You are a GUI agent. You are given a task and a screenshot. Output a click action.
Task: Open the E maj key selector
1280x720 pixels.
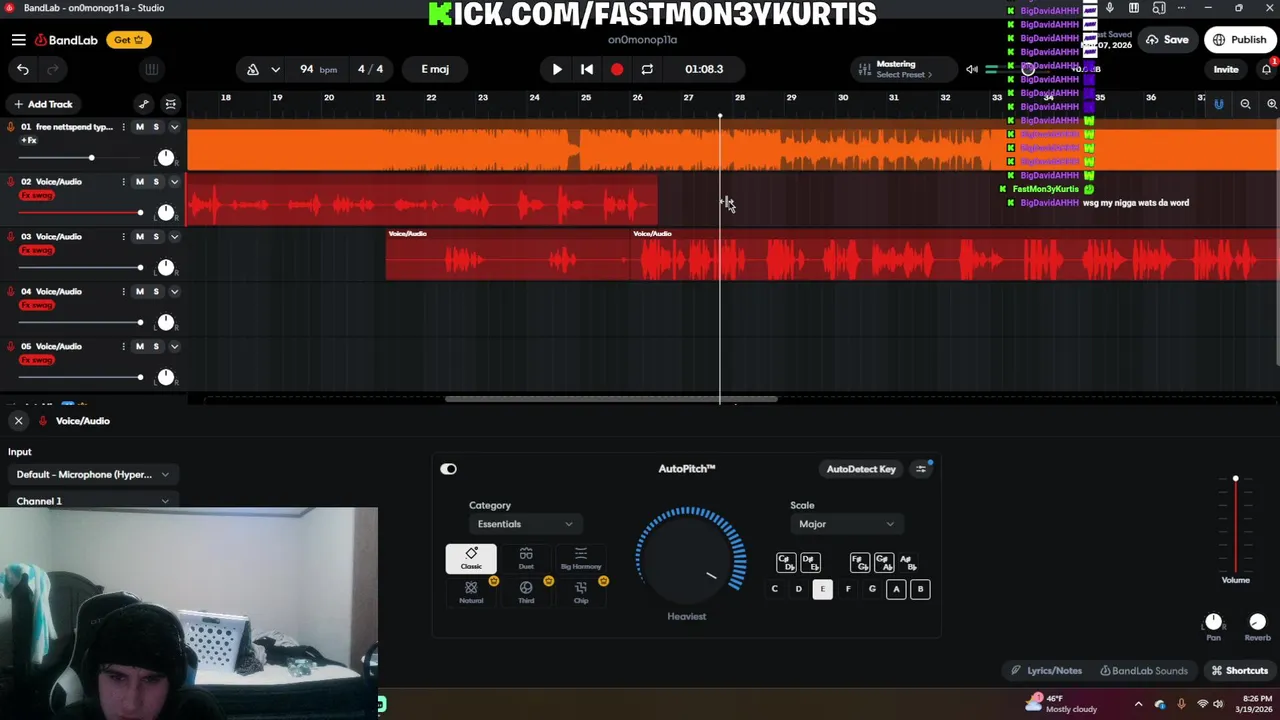(x=435, y=69)
